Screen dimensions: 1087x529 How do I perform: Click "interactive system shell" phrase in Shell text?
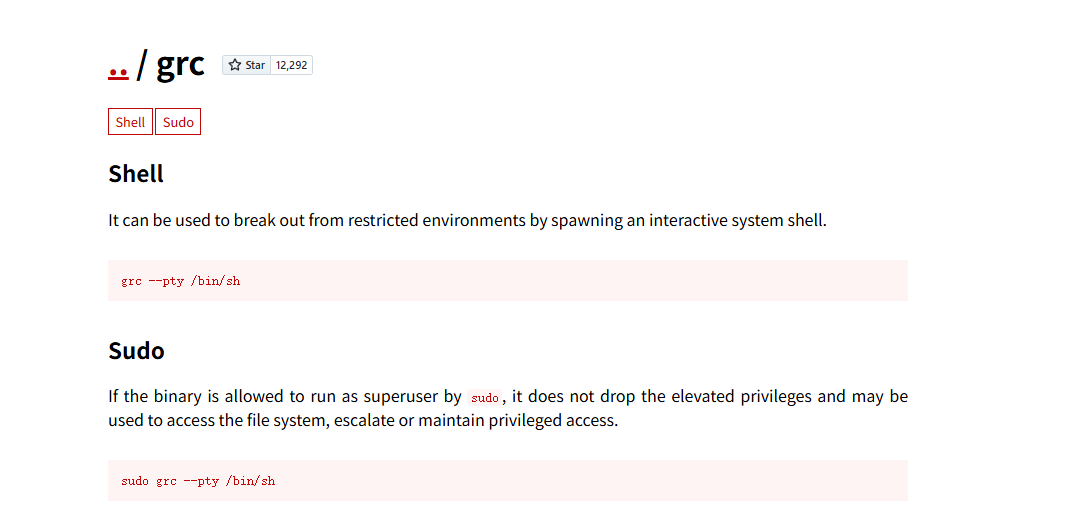coord(736,220)
